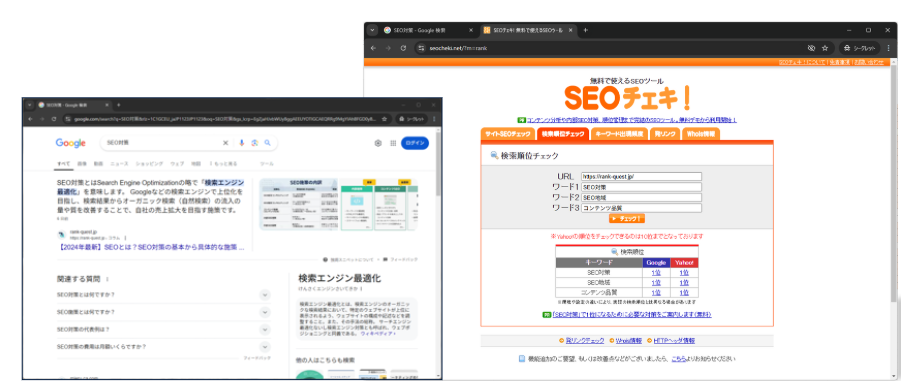The image size is (901, 381).
Task: Click the ワード3 field with コンテンツ品質
Action: 641,207
